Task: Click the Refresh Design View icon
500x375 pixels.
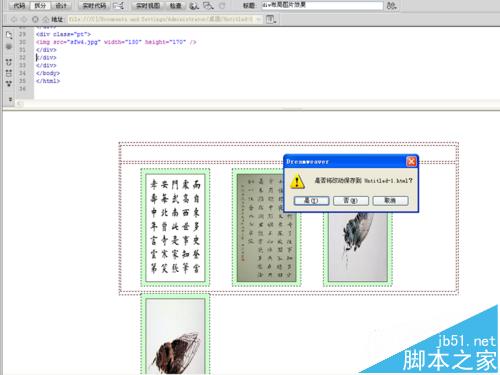Action: click(222, 6)
